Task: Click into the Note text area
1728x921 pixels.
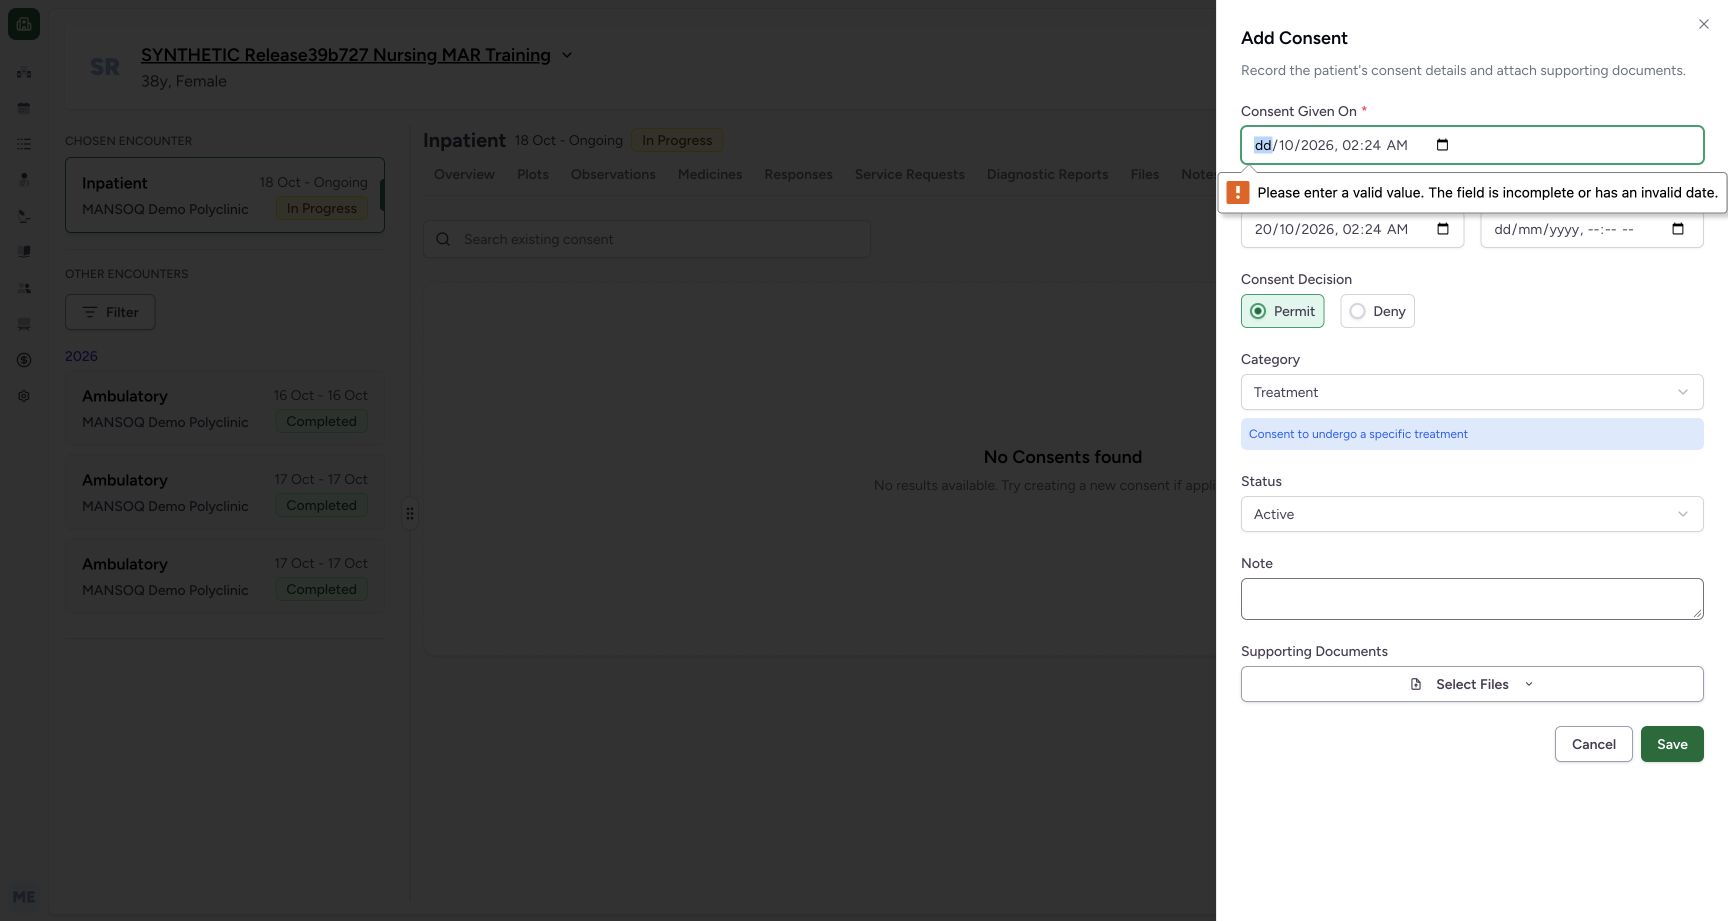Action: point(1472,599)
